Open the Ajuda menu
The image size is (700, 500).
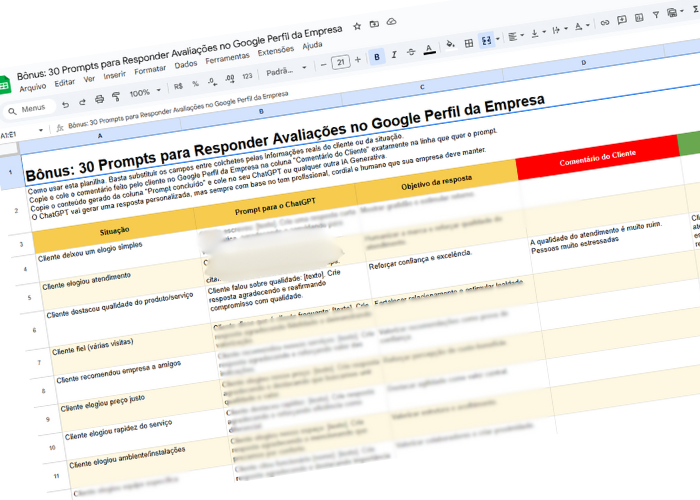(x=312, y=45)
